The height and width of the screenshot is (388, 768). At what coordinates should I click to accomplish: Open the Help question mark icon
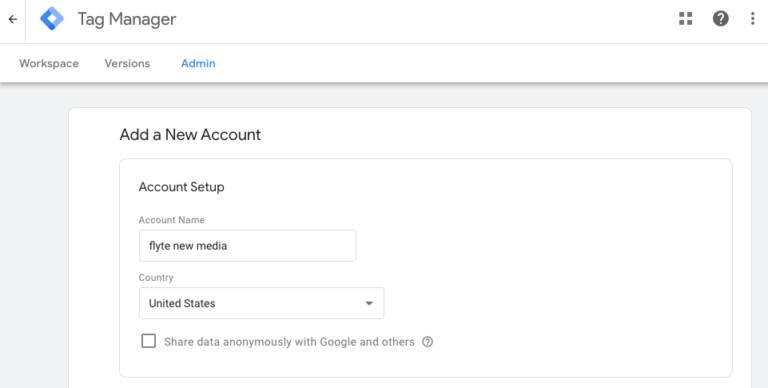[x=720, y=19]
